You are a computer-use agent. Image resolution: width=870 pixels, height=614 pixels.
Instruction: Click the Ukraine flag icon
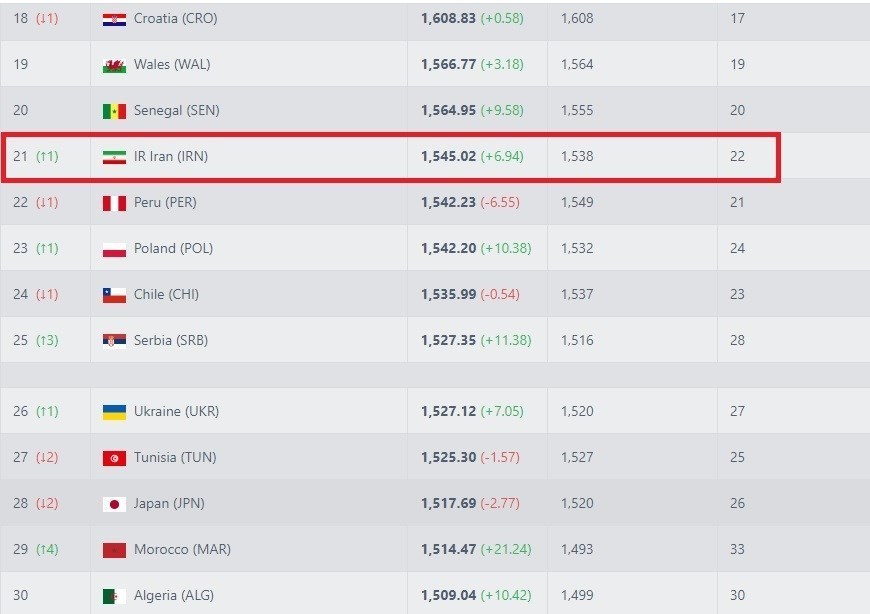114,412
